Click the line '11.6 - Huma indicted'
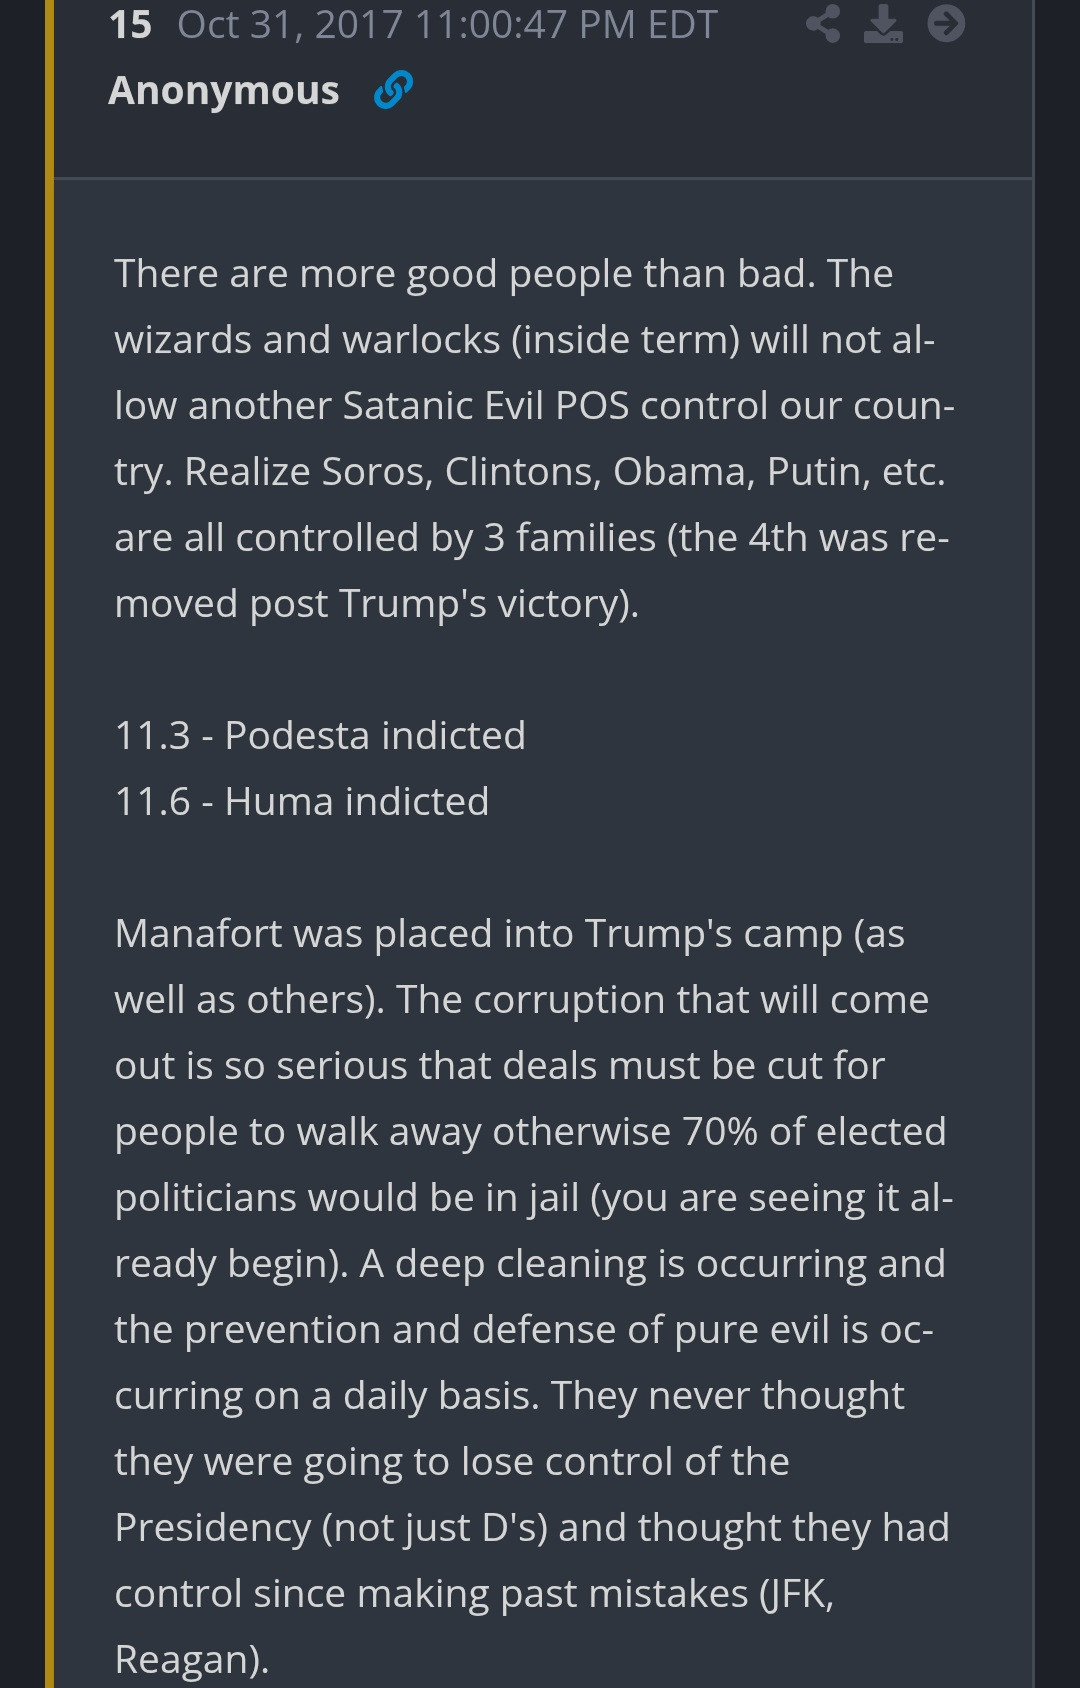The width and height of the screenshot is (1080, 1688). coord(302,801)
